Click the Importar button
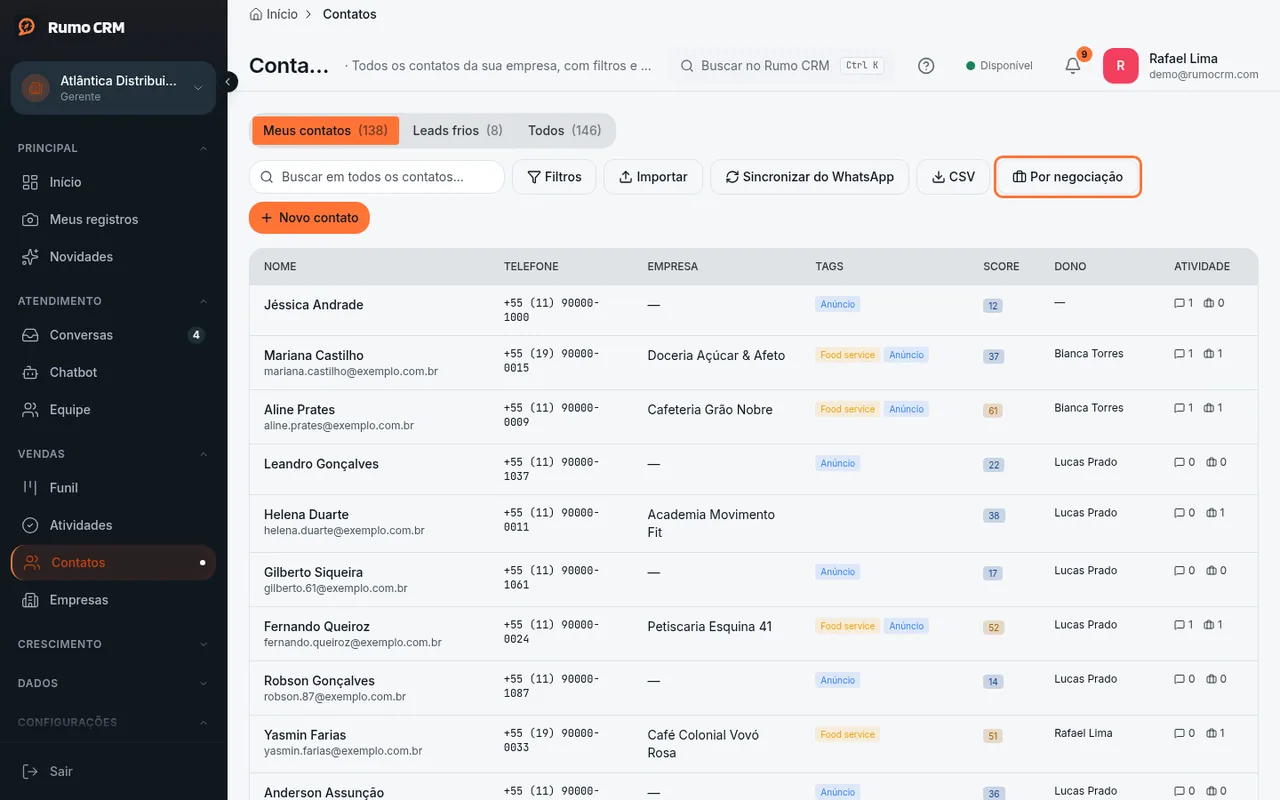This screenshot has width=1280, height=800. coord(653,177)
